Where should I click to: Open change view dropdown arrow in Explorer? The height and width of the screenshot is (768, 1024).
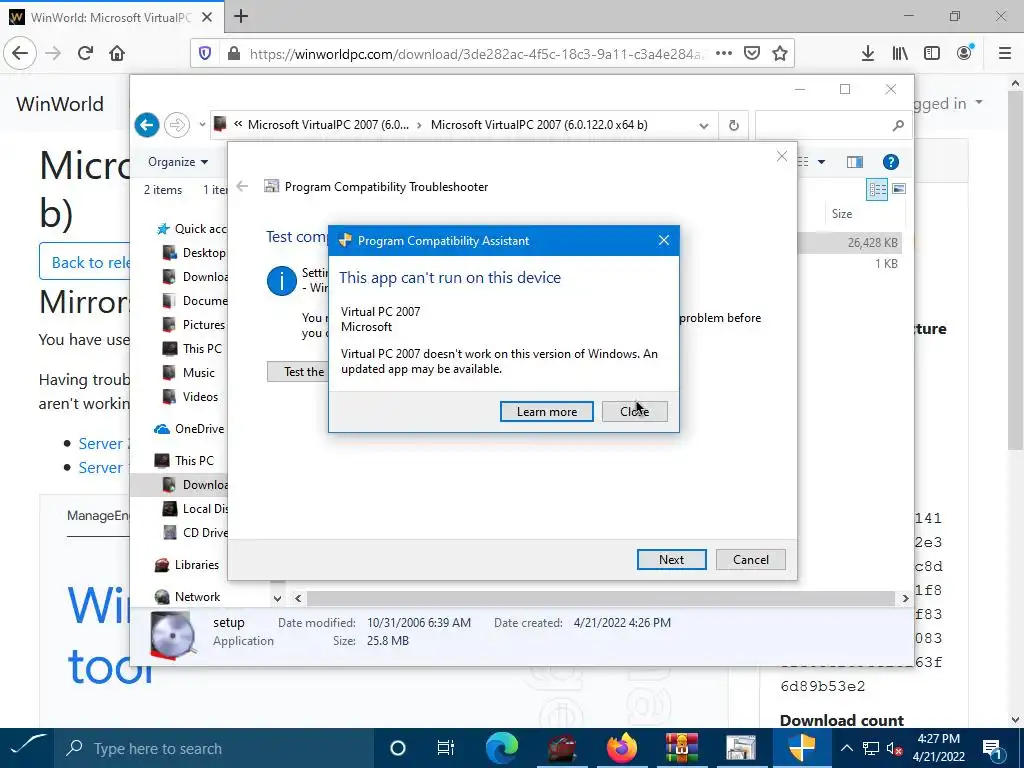(821, 162)
